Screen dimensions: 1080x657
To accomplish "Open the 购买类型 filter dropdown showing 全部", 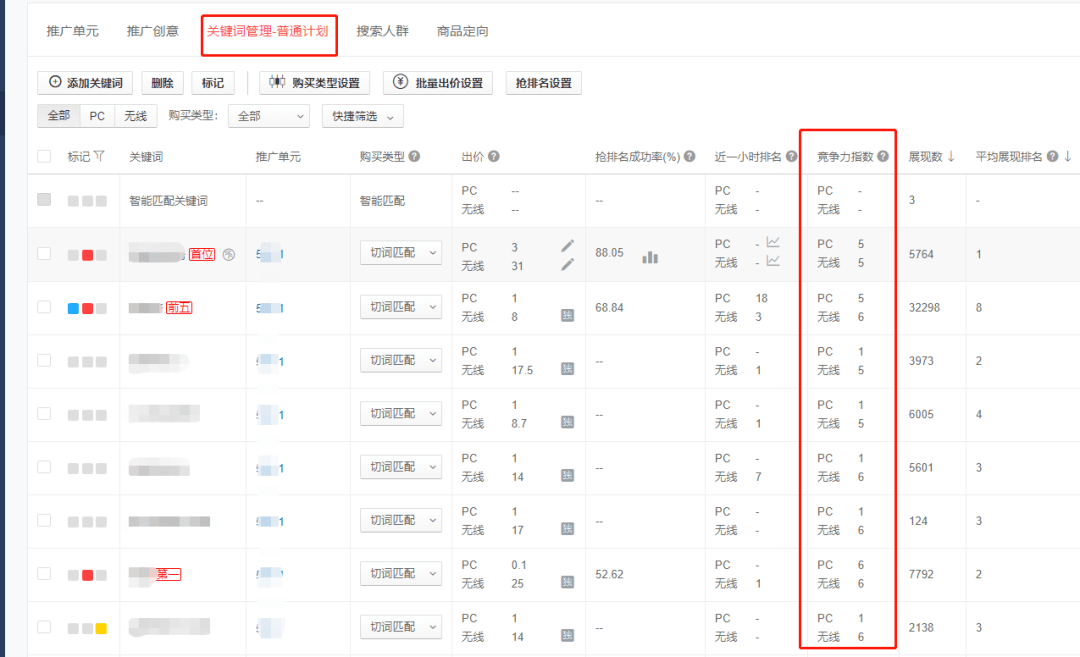I will point(268,116).
